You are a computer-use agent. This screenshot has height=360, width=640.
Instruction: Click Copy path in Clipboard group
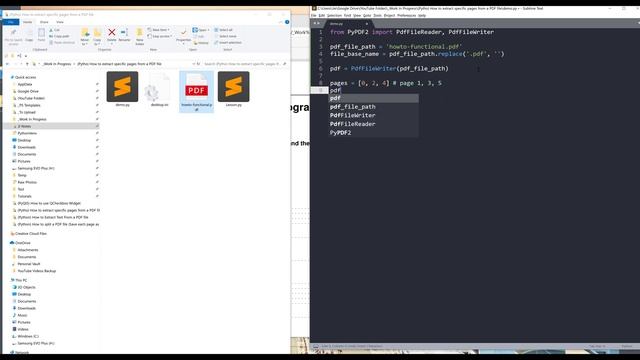point(59,36)
